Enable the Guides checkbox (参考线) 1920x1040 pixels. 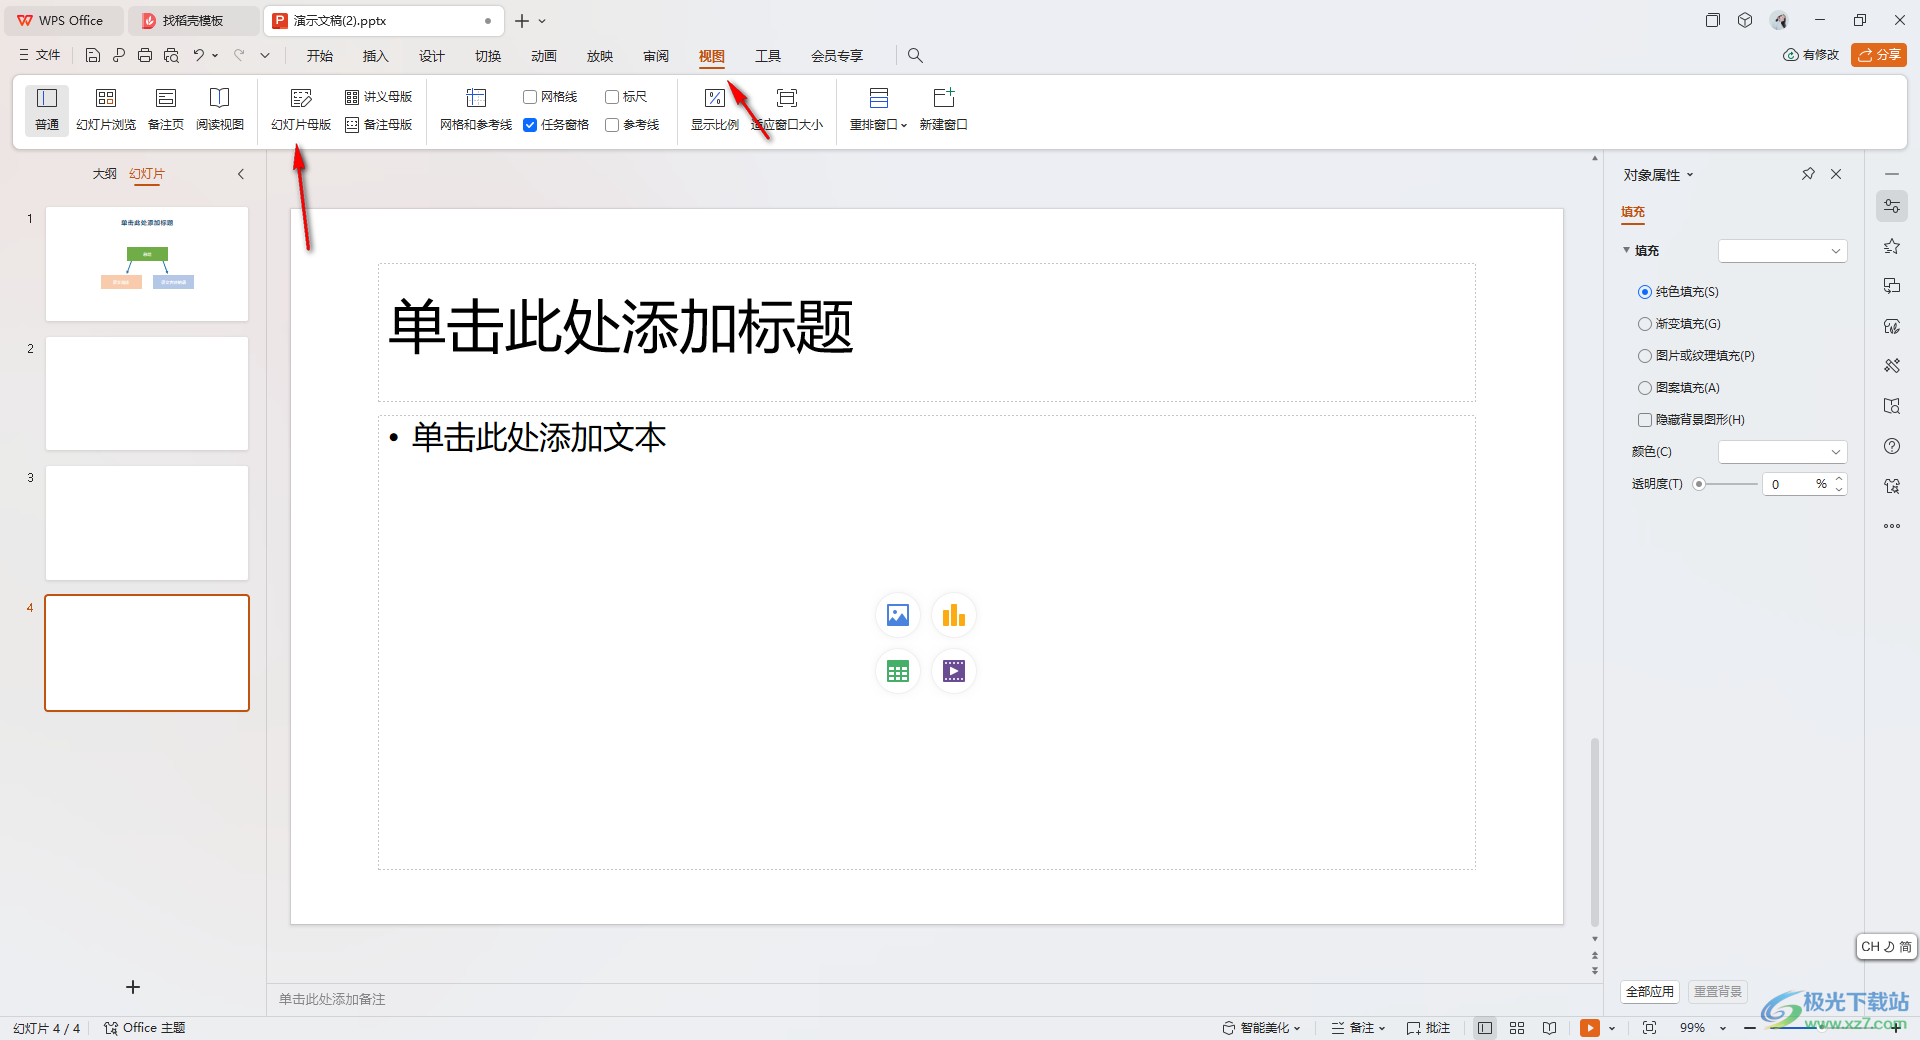click(x=612, y=125)
